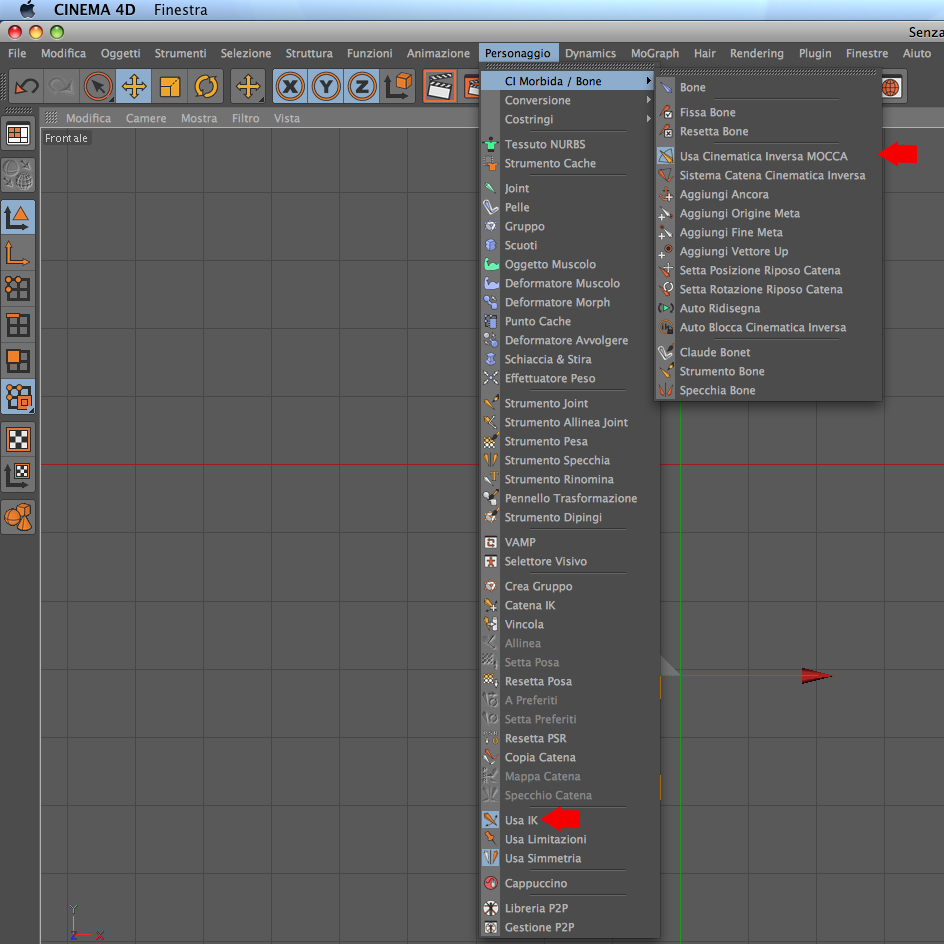Select the Rotate tool icon
The width and height of the screenshot is (944, 944).
coord(206,87)
